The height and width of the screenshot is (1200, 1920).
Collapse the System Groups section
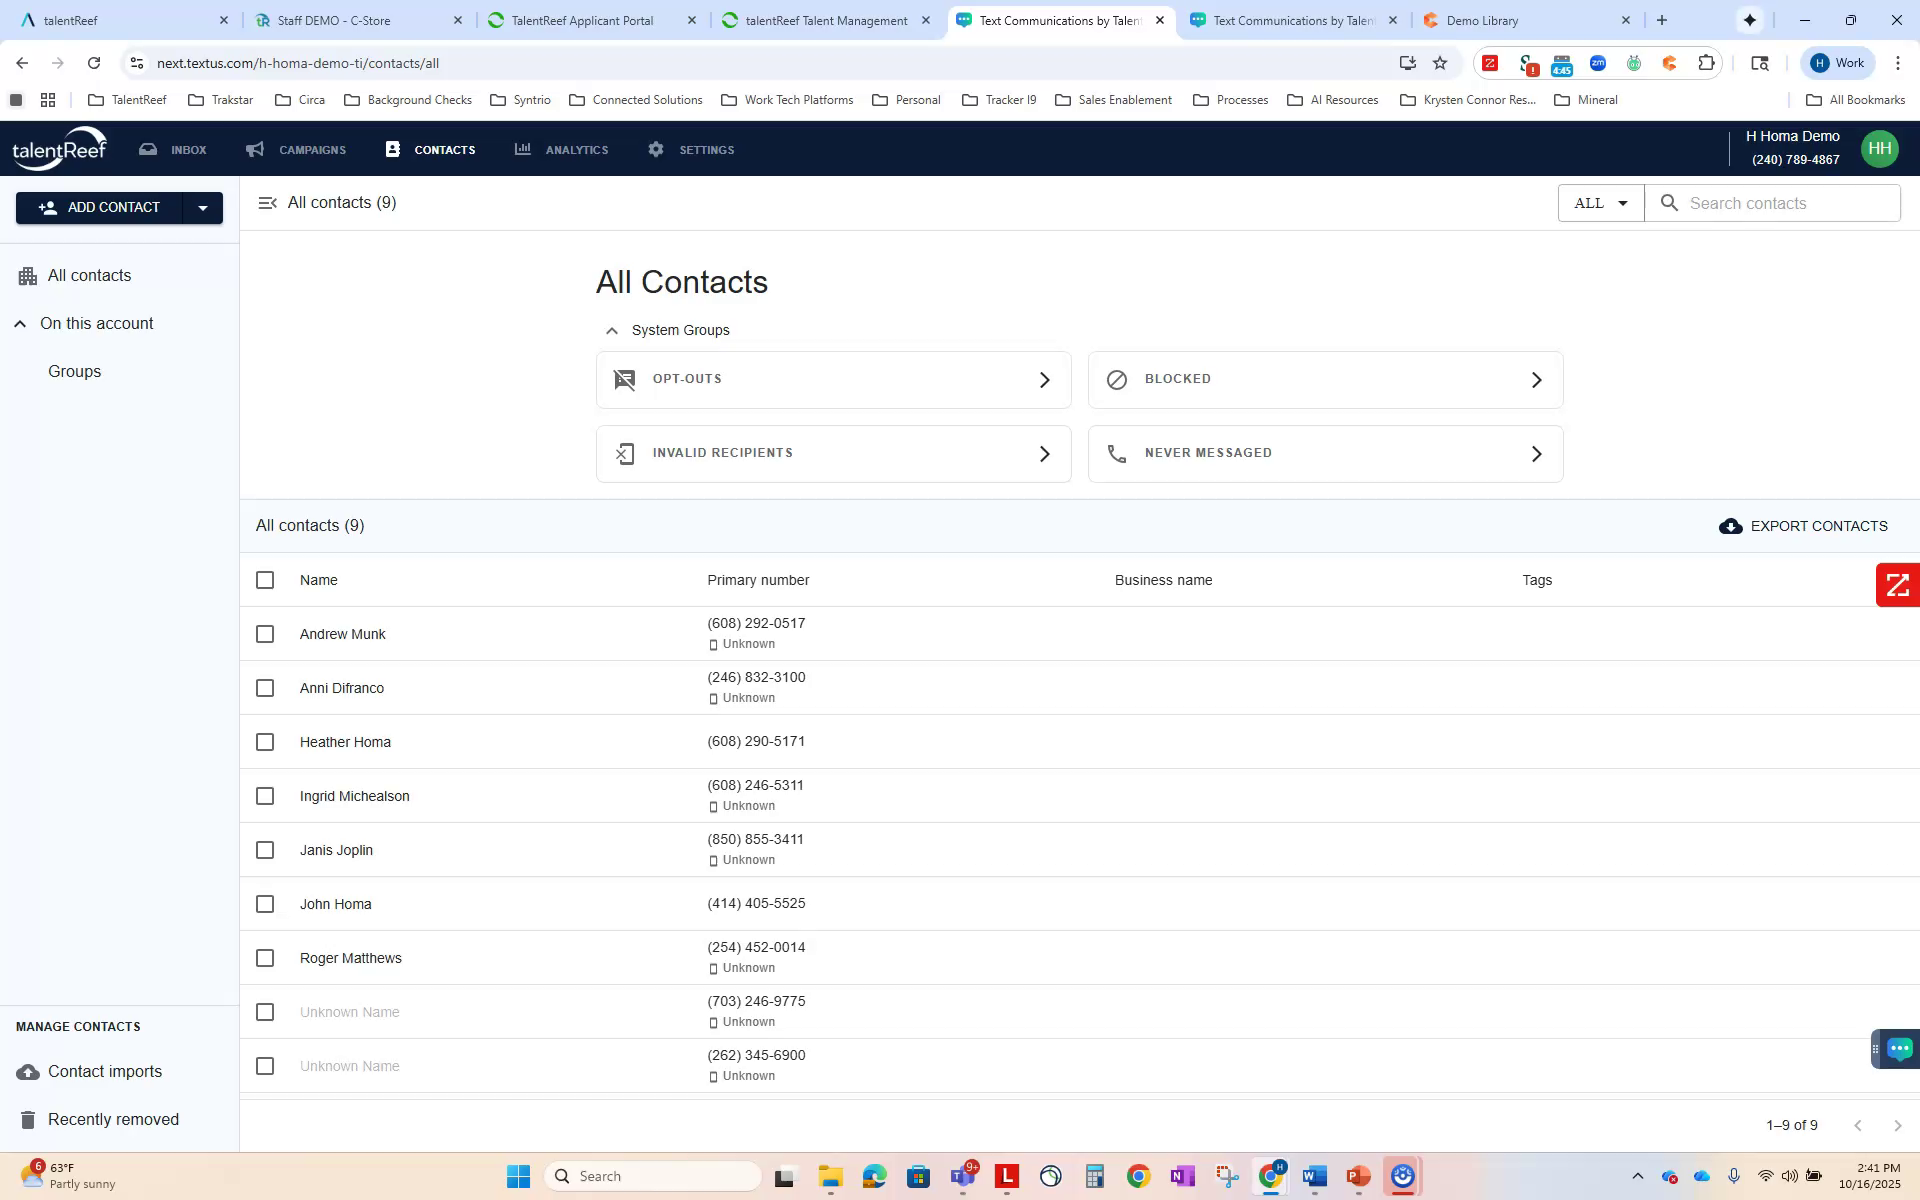(x=611, y=330)
